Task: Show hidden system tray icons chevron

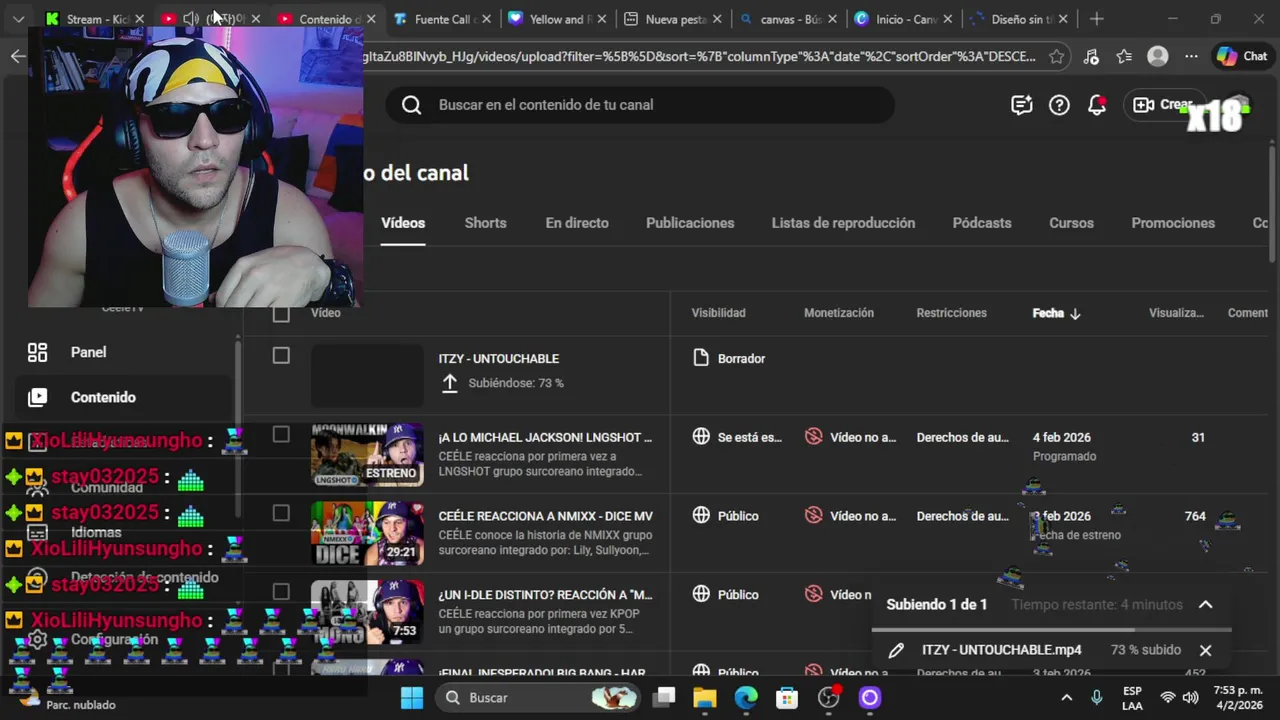Action: (1066, 698)
